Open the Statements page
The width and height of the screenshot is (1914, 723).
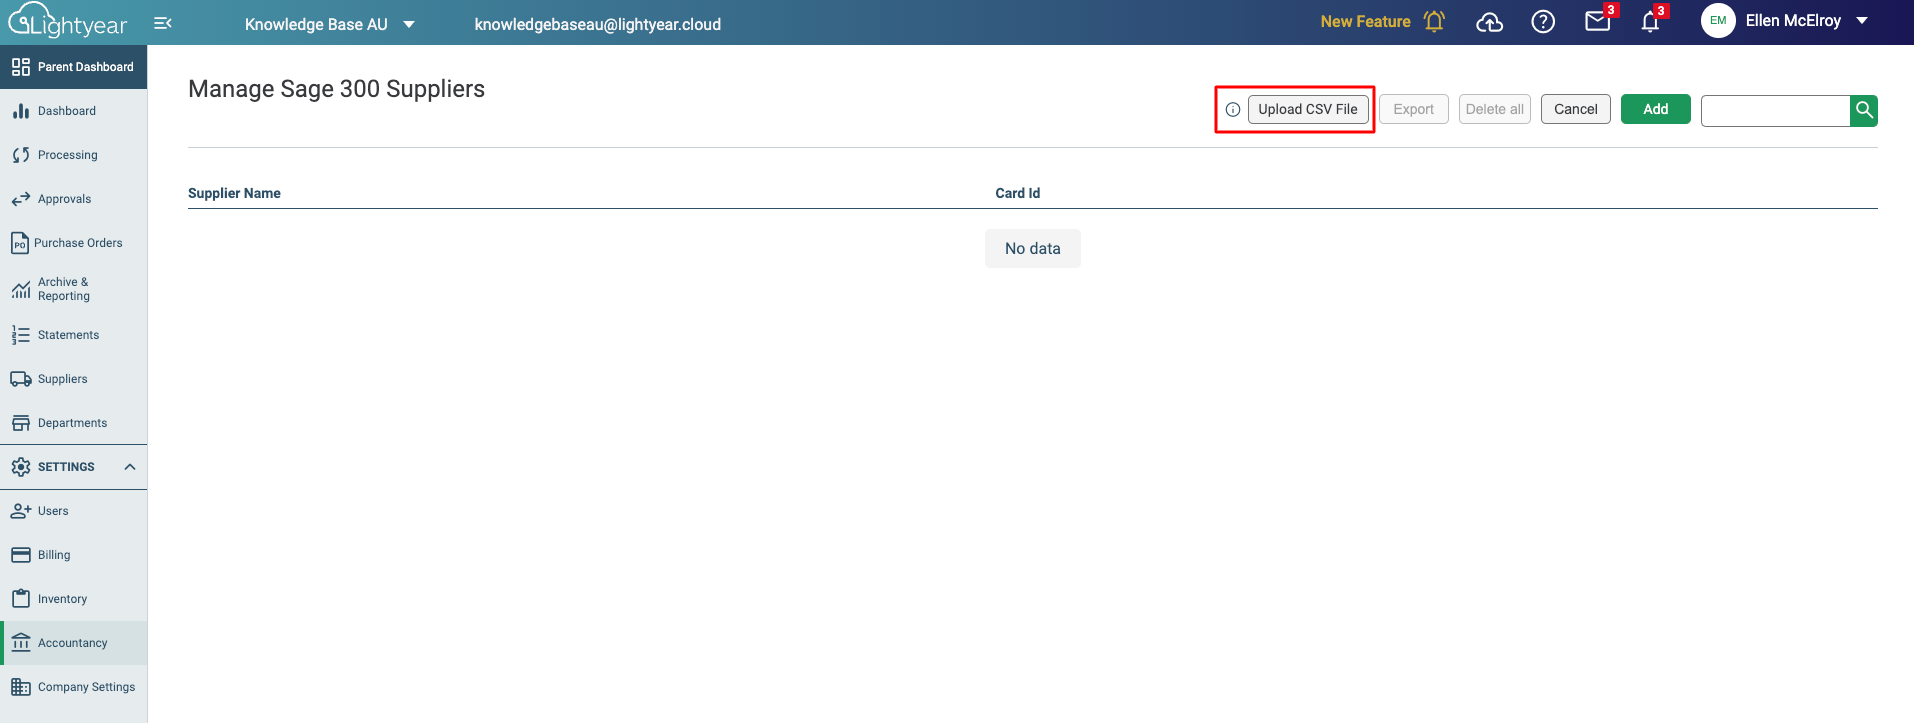[x=73, y=335]
